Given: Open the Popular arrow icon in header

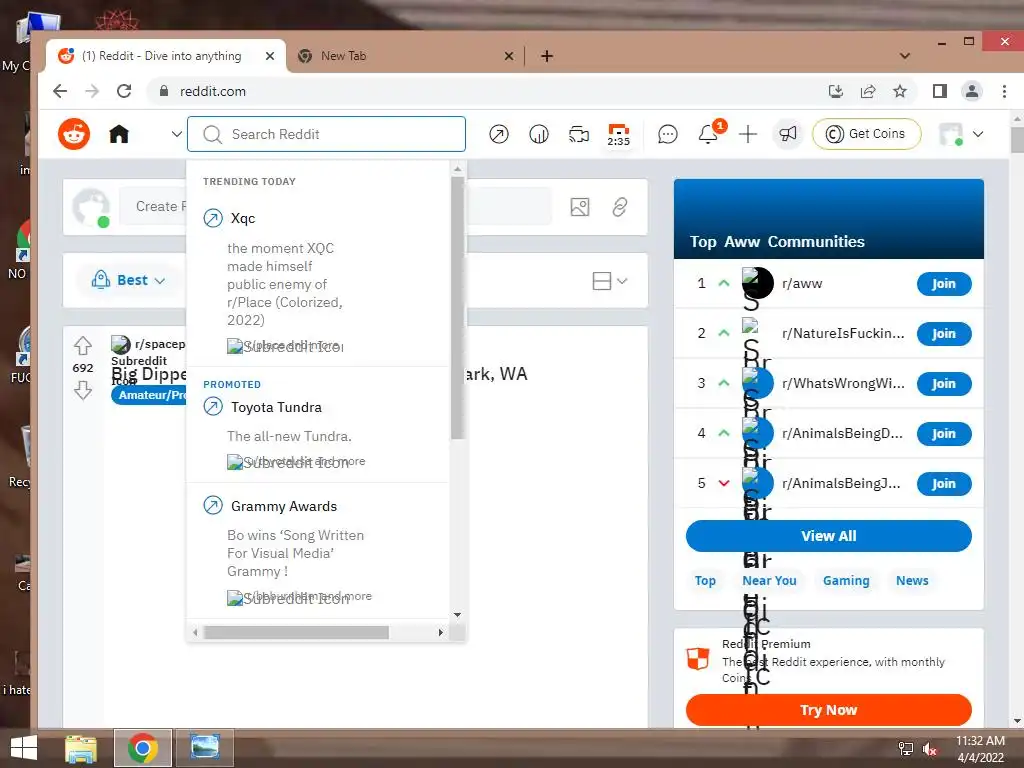Looking at the screenshot, I should point(499,134).
